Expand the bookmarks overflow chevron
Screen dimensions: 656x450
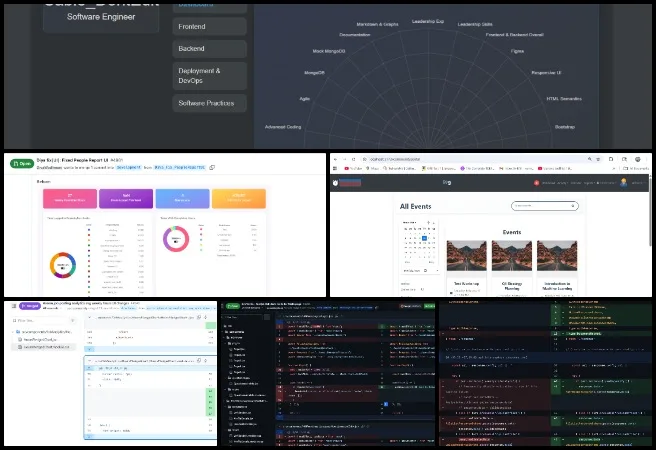(x=614, y=169)
